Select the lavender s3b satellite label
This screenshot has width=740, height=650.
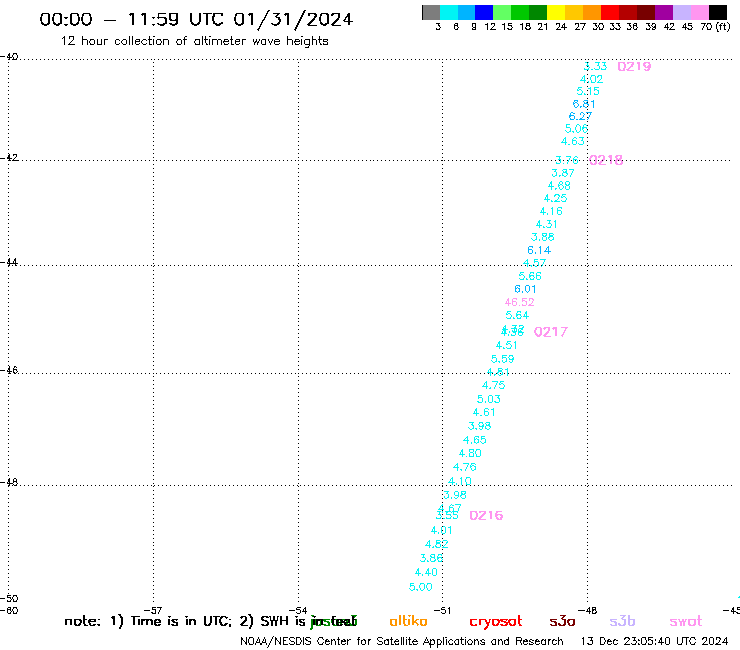[x=622, y=621]
